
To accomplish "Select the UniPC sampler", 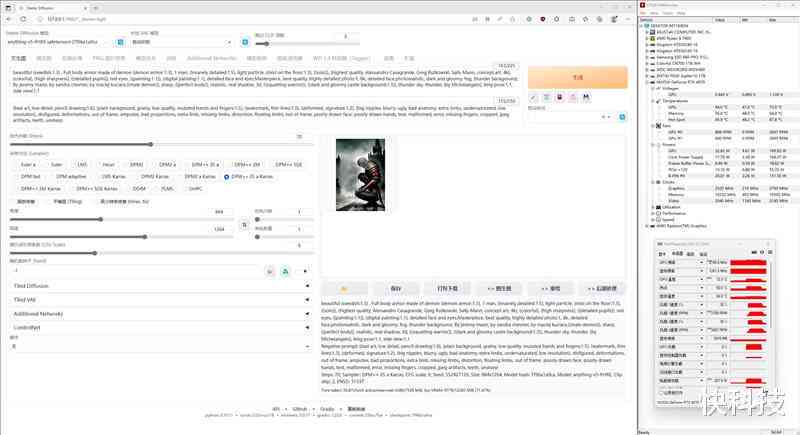I will (195, 189).
